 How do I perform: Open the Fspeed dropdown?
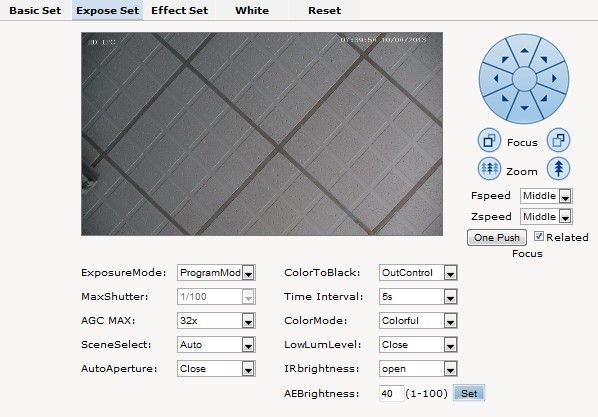[546, 196]
